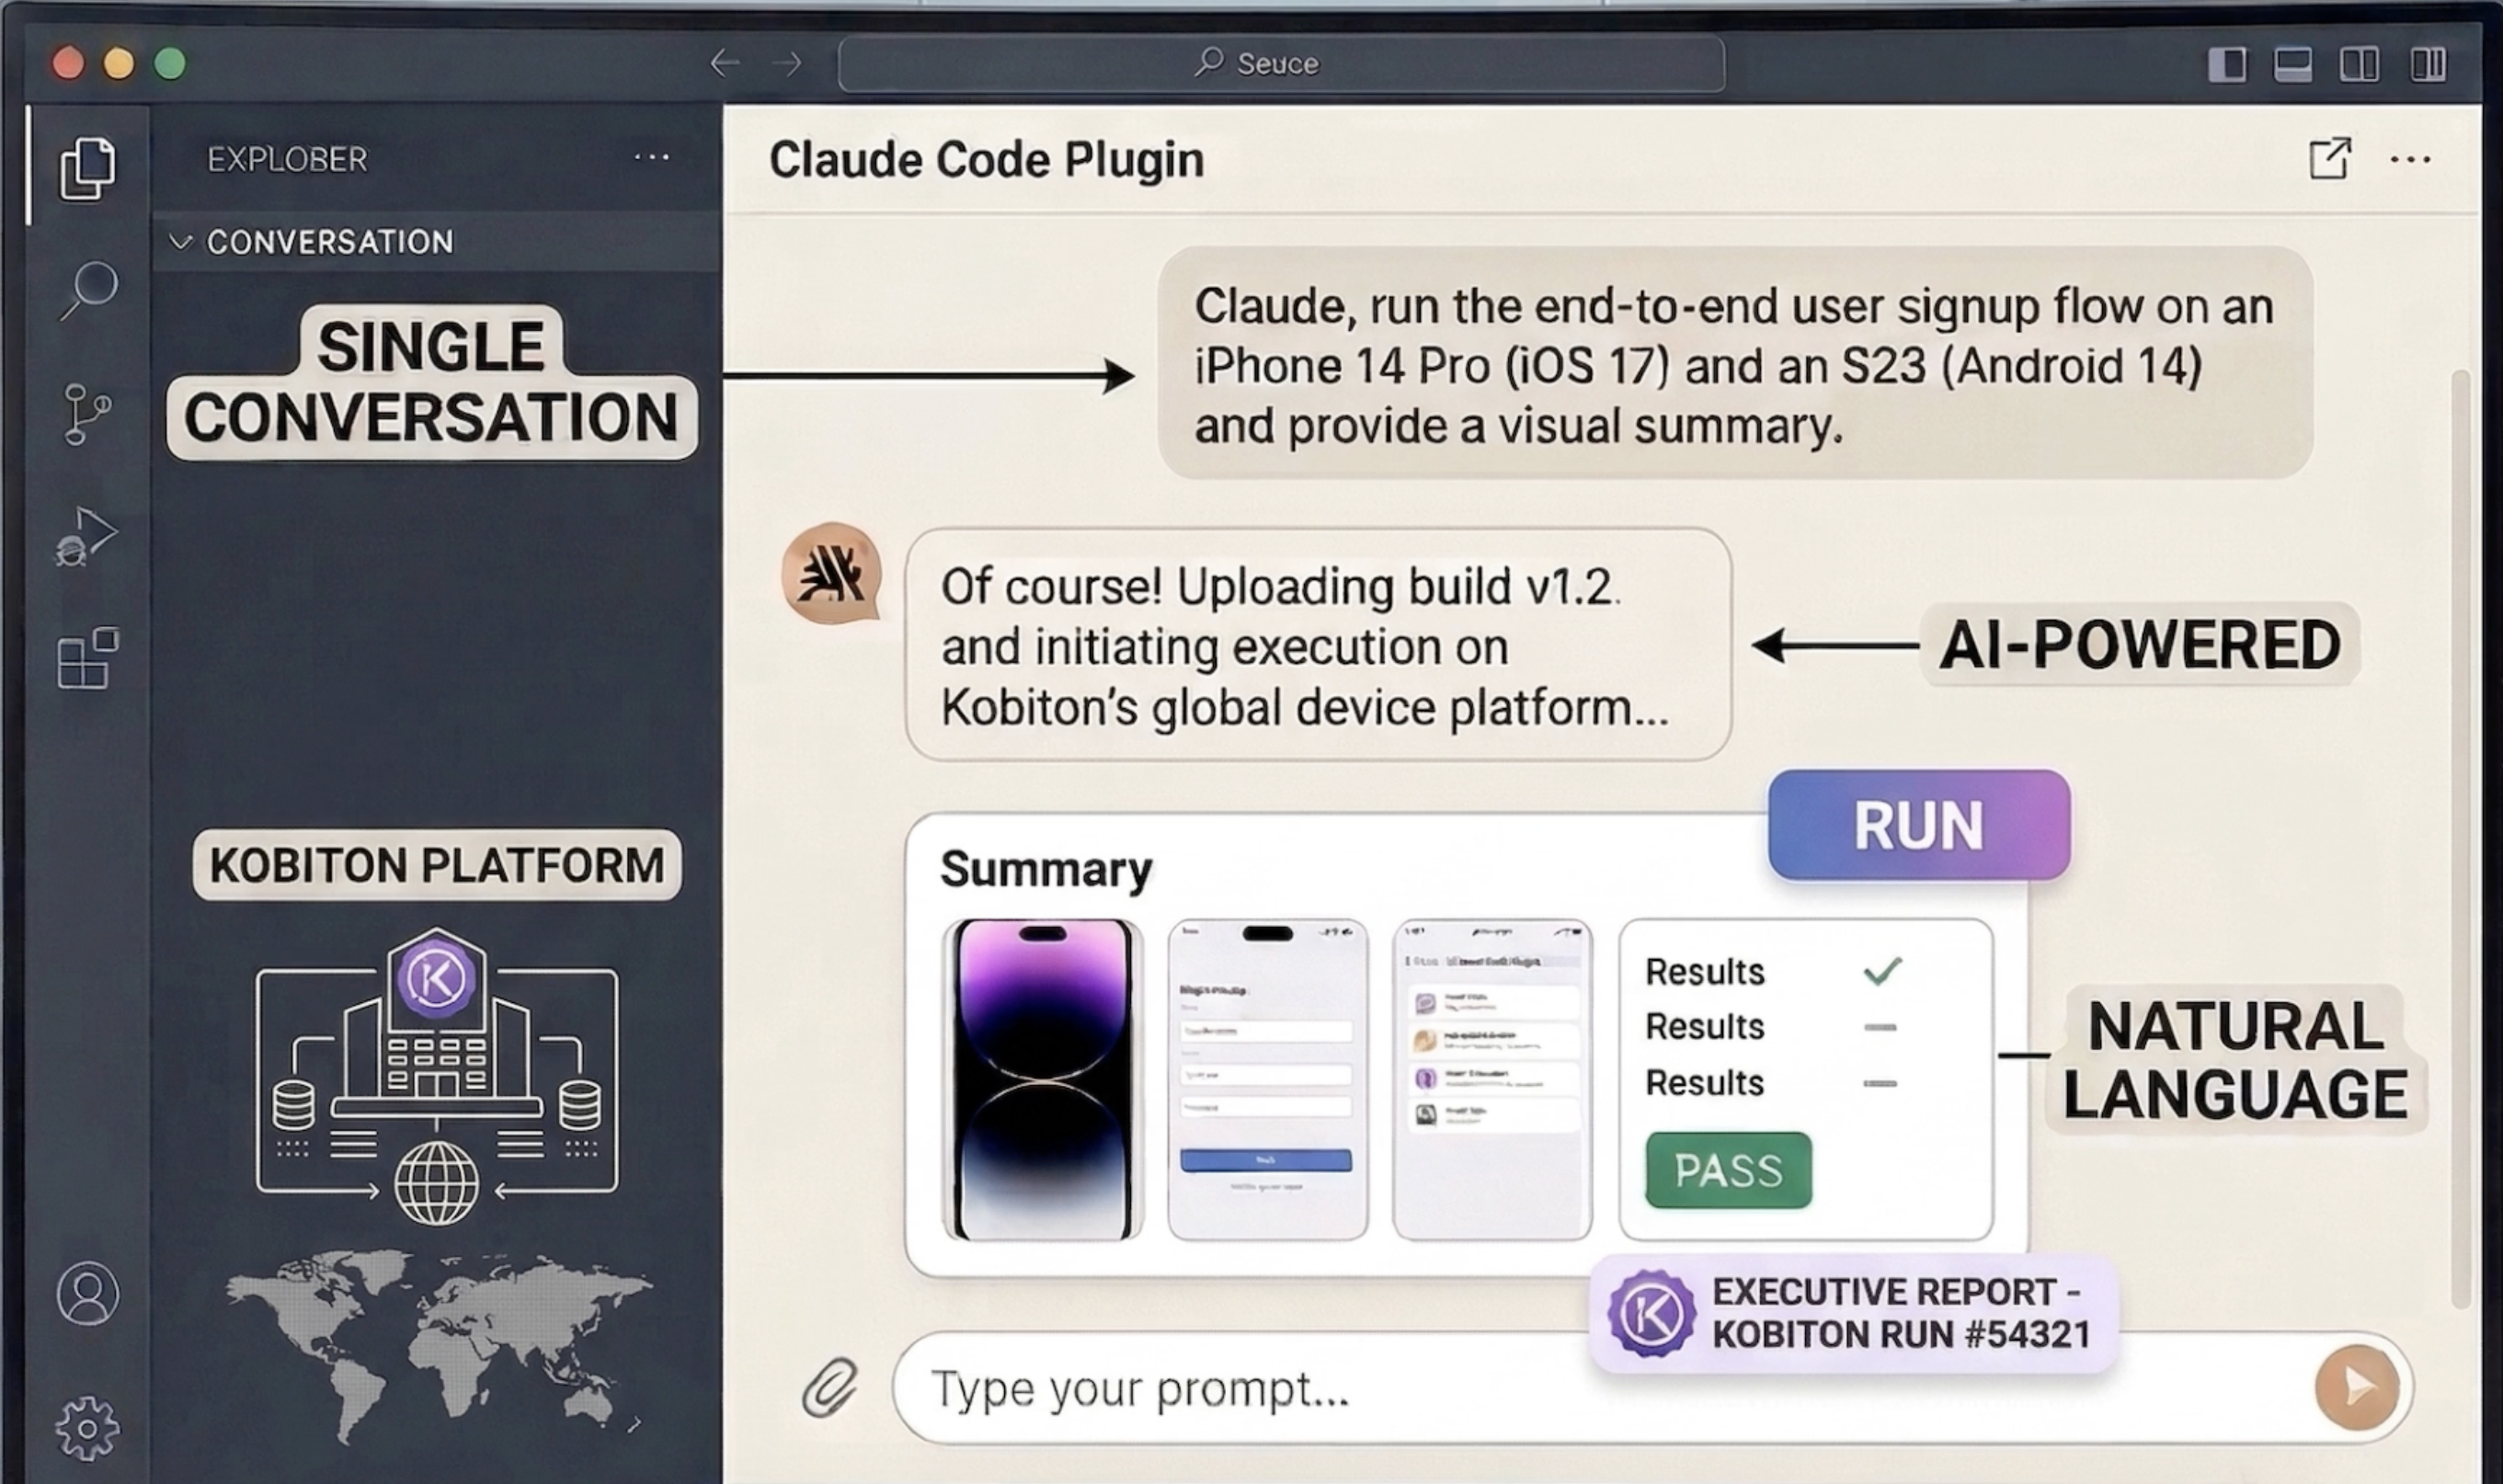
Task: Open Claude Code Plugin more options ellipsis
Action: 2410,160
